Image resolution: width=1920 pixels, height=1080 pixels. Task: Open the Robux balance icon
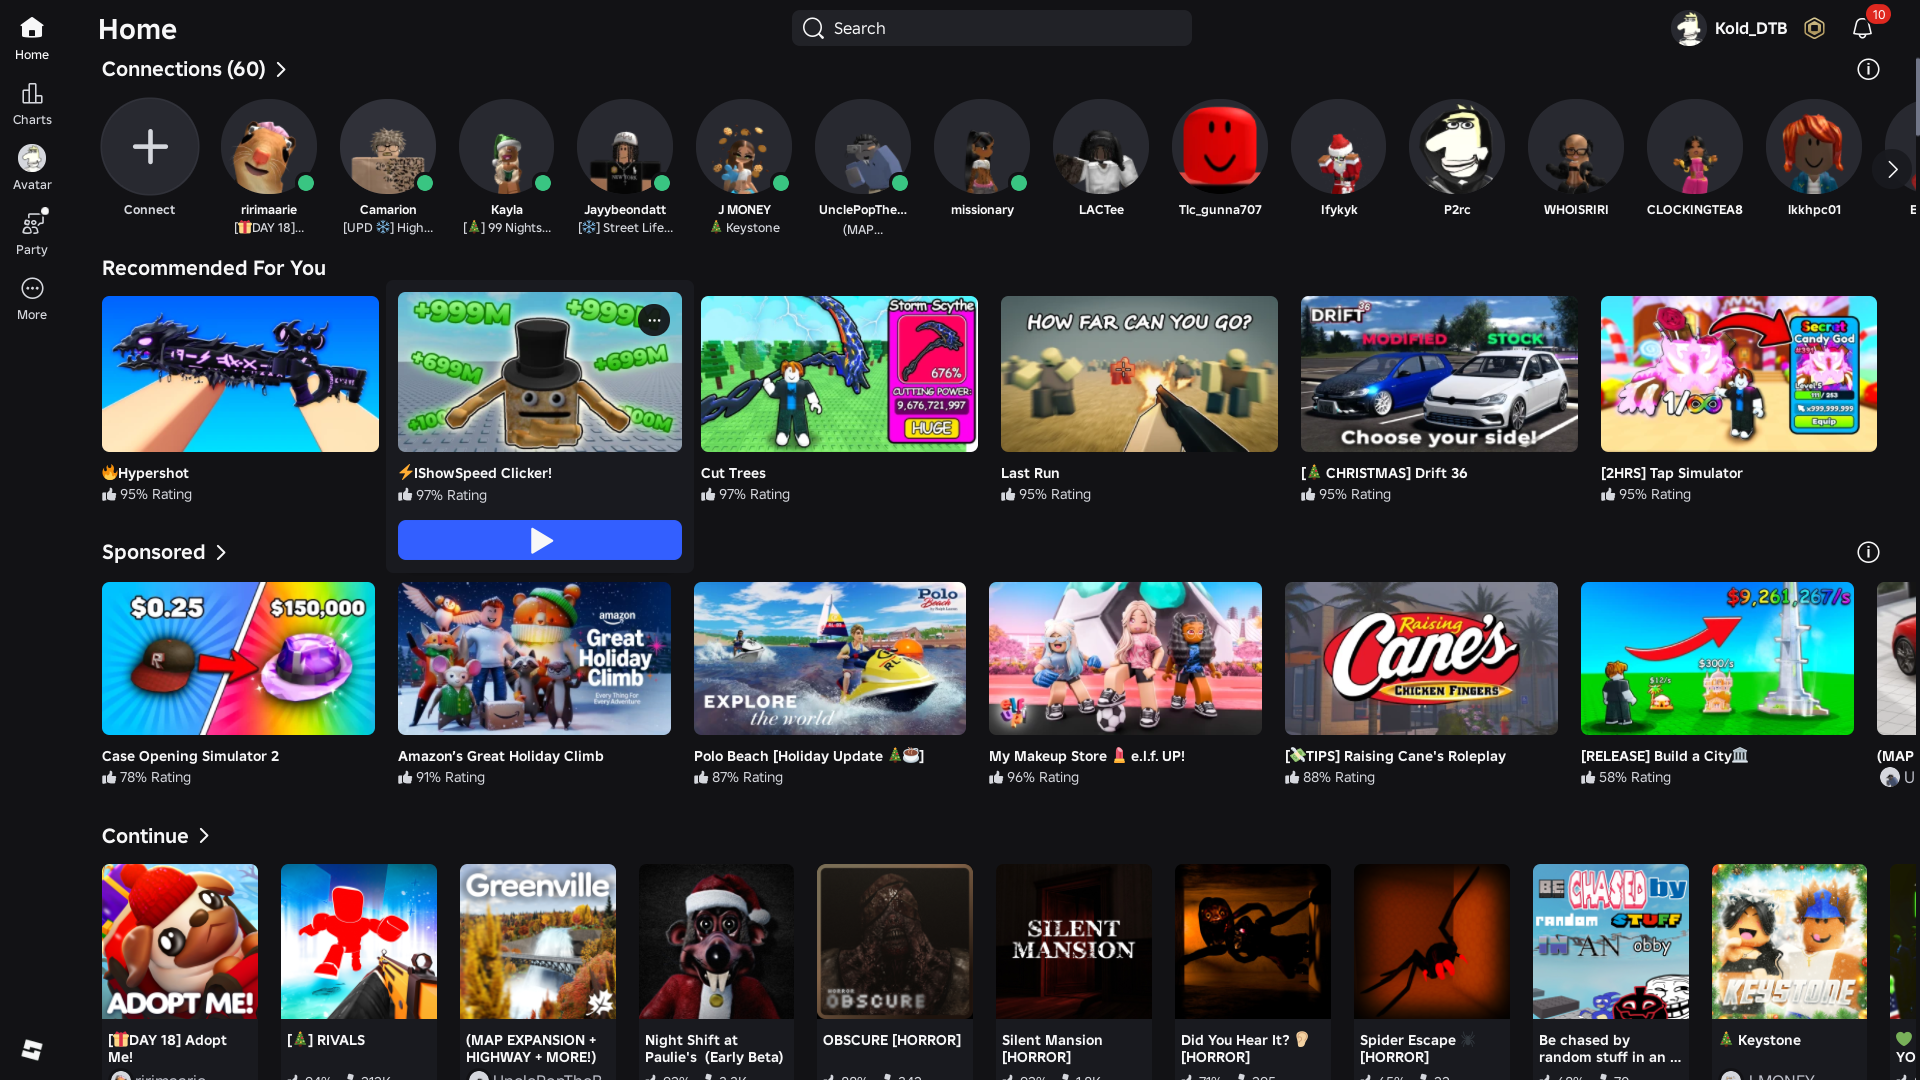(x=1814, y=28)
